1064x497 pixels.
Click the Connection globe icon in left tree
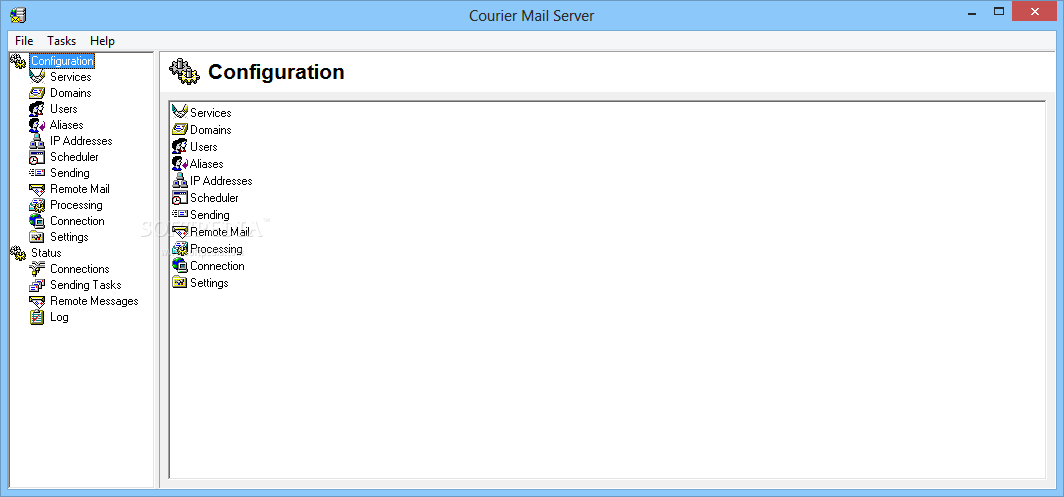click(37, 221)
